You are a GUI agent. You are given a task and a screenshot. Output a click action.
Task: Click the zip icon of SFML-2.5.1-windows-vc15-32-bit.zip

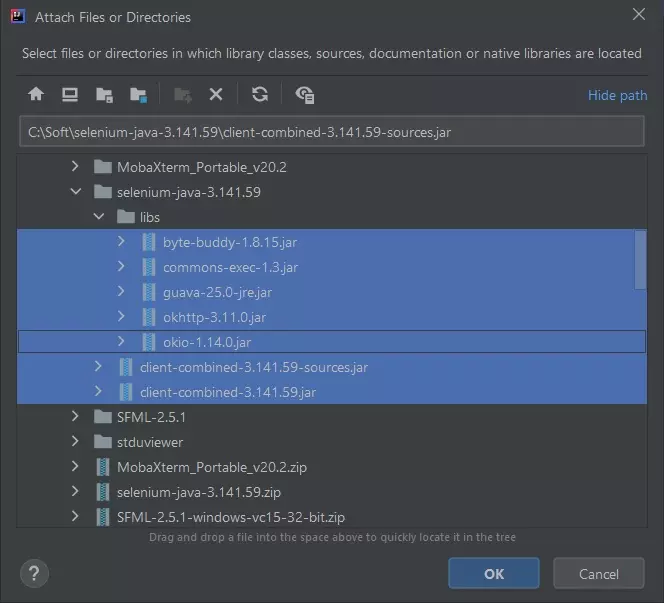point(103,517)
